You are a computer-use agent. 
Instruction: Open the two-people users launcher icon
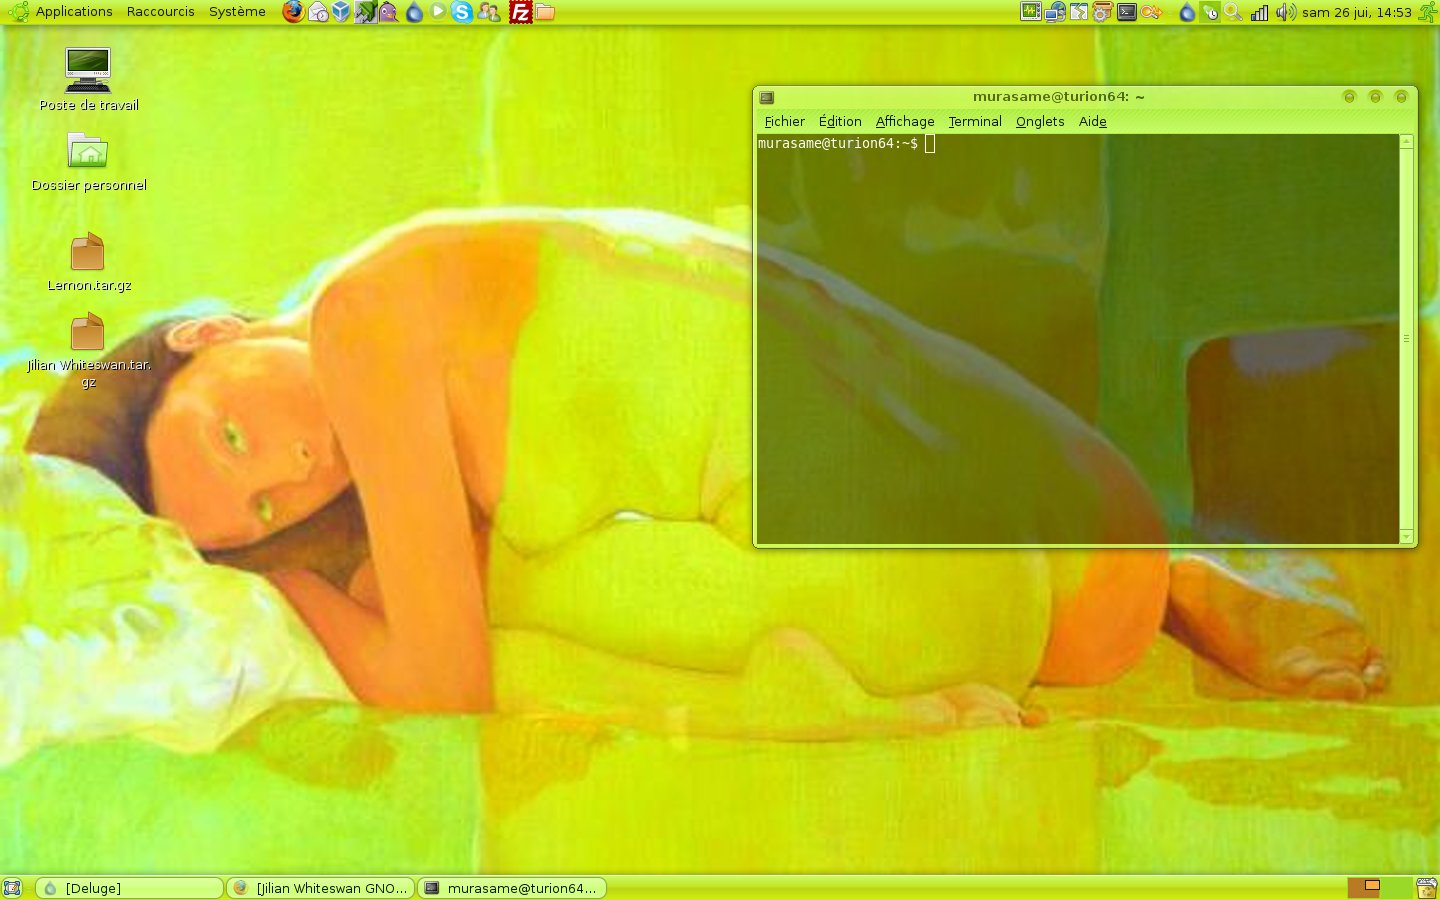(x=489, y=12)
